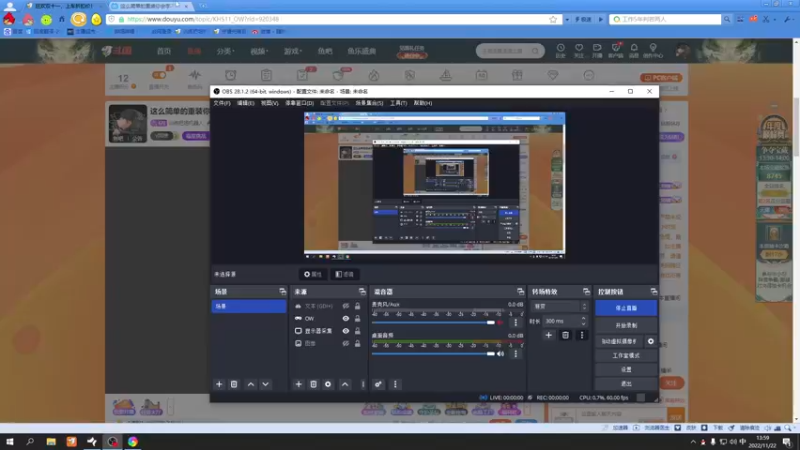Viewport: 800px width, 450px height.
Task: Toggle lock on 文本 (GDI+) source
Action: click(357, 306)
